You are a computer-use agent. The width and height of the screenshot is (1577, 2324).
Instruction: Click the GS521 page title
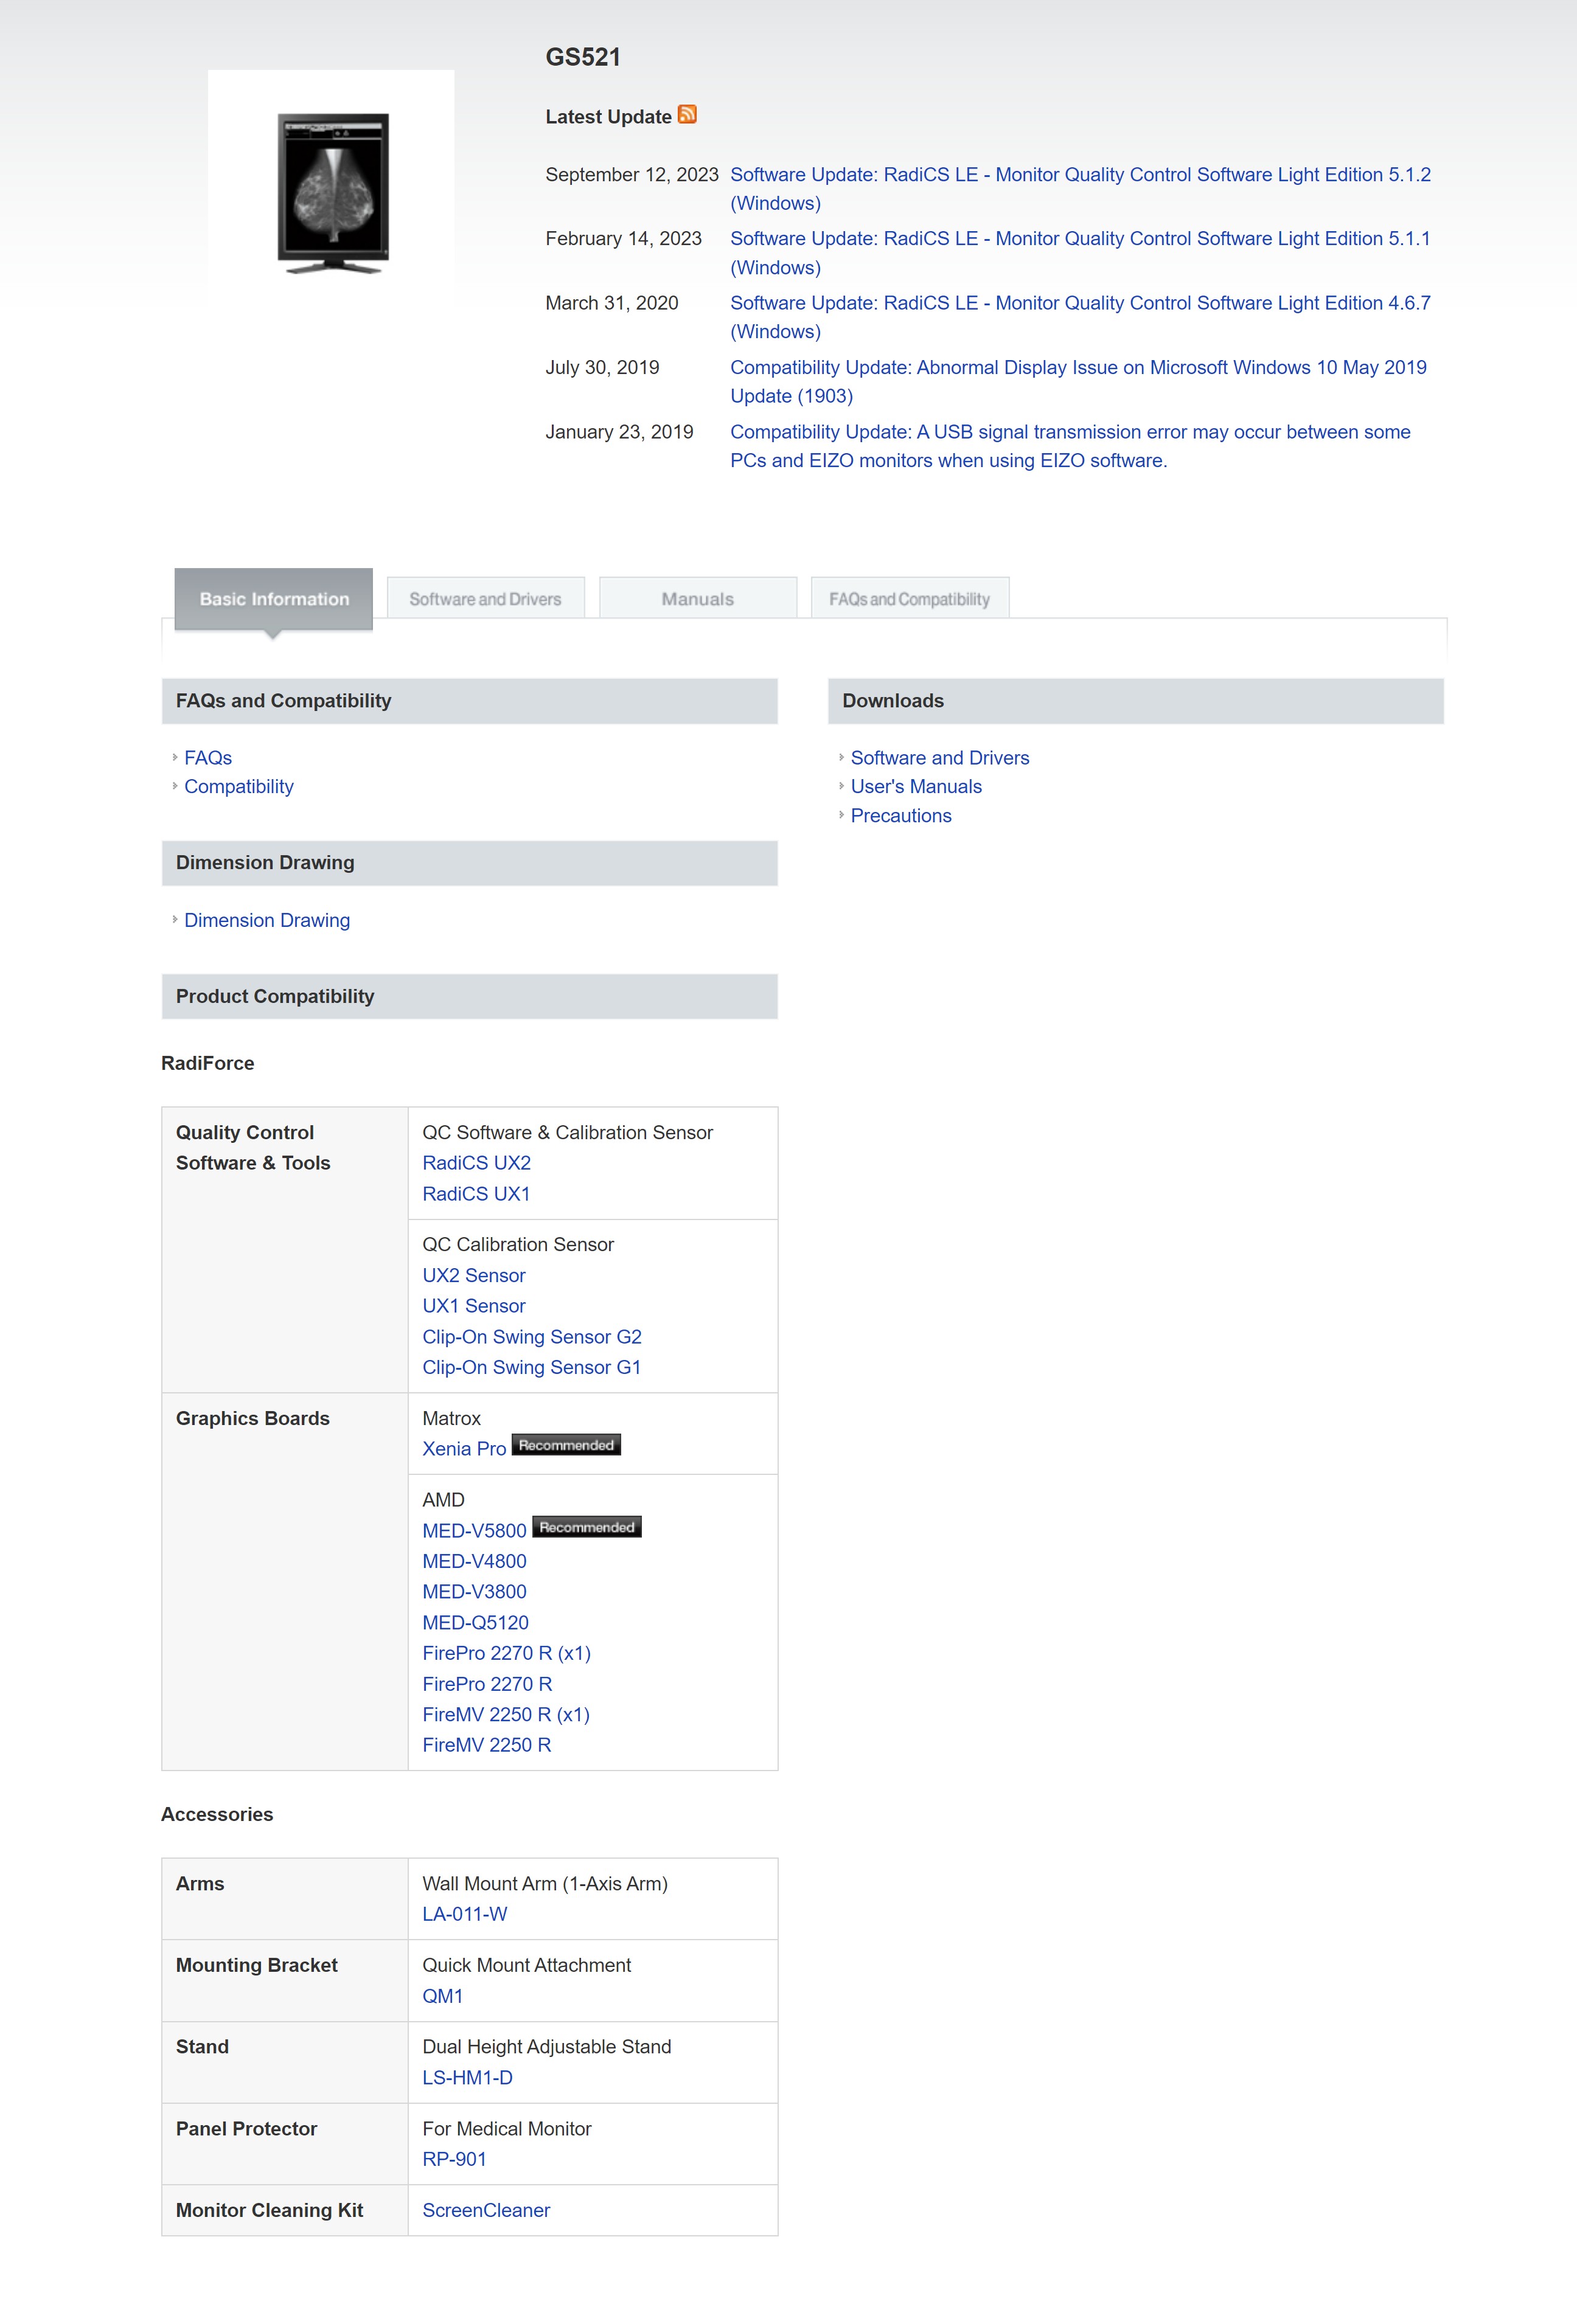(583, 57)
